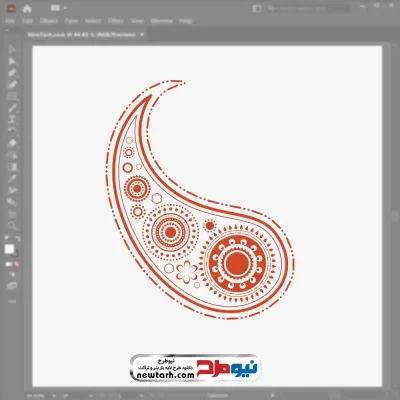Click the Home icon
The height and width of the screenshot is (400, 400).
click(27, 9)
